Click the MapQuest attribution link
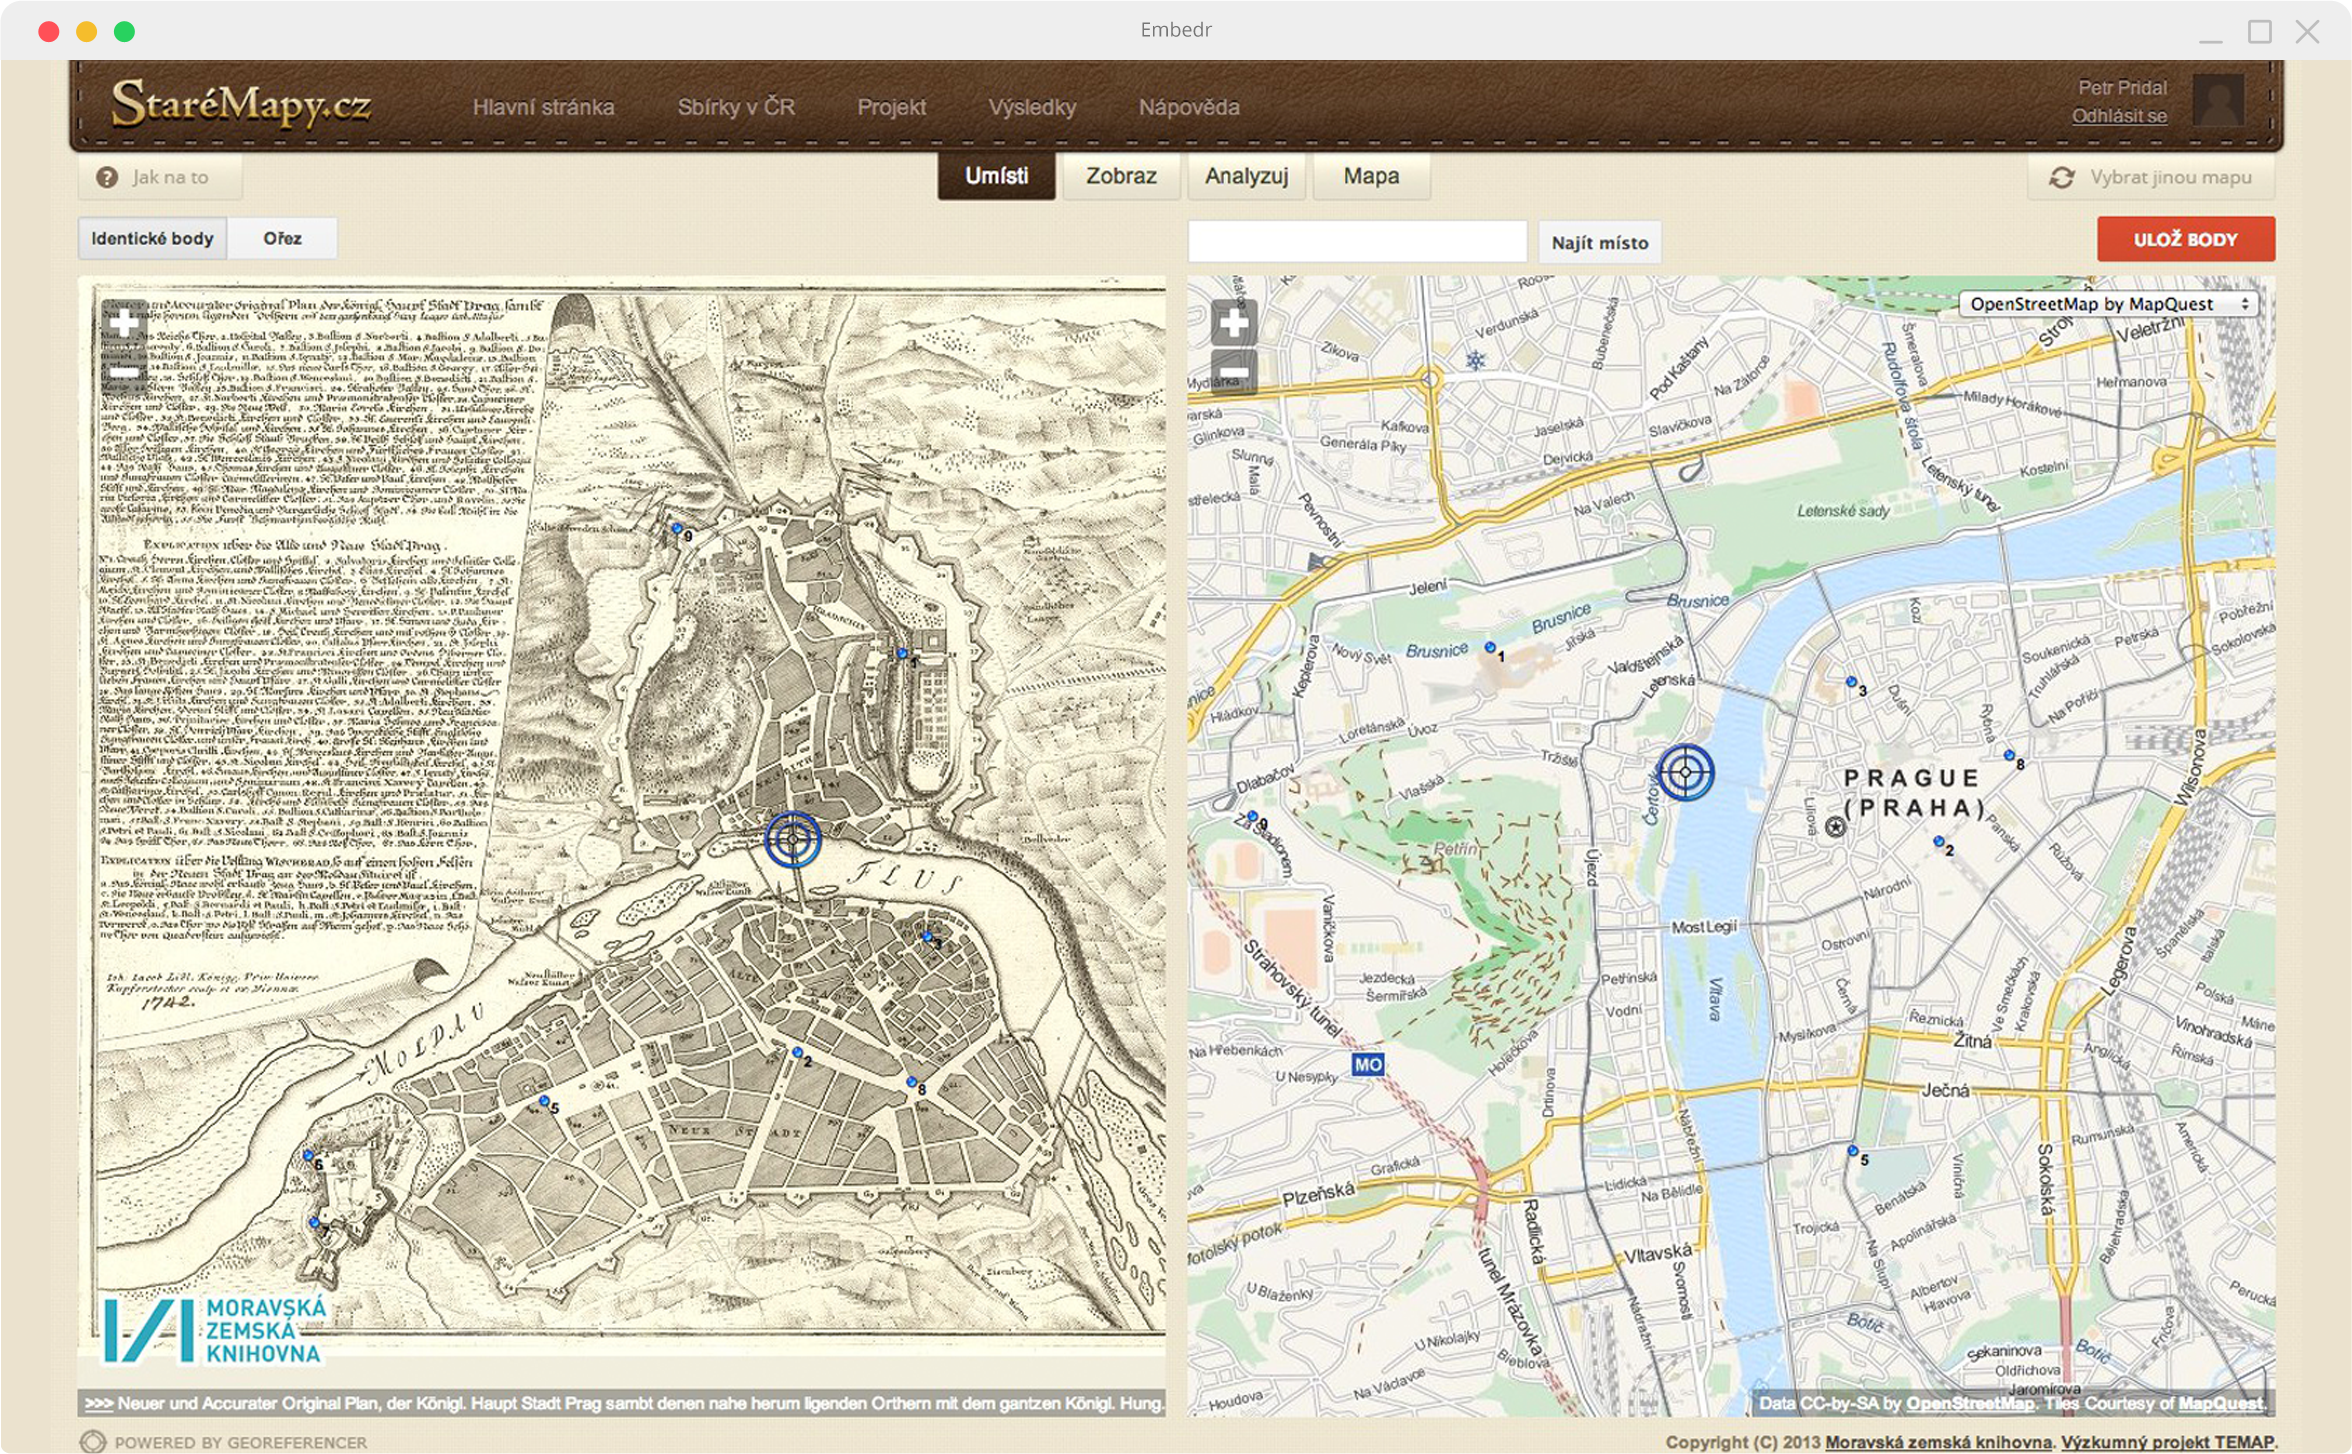 [x=2220, y=1403]
